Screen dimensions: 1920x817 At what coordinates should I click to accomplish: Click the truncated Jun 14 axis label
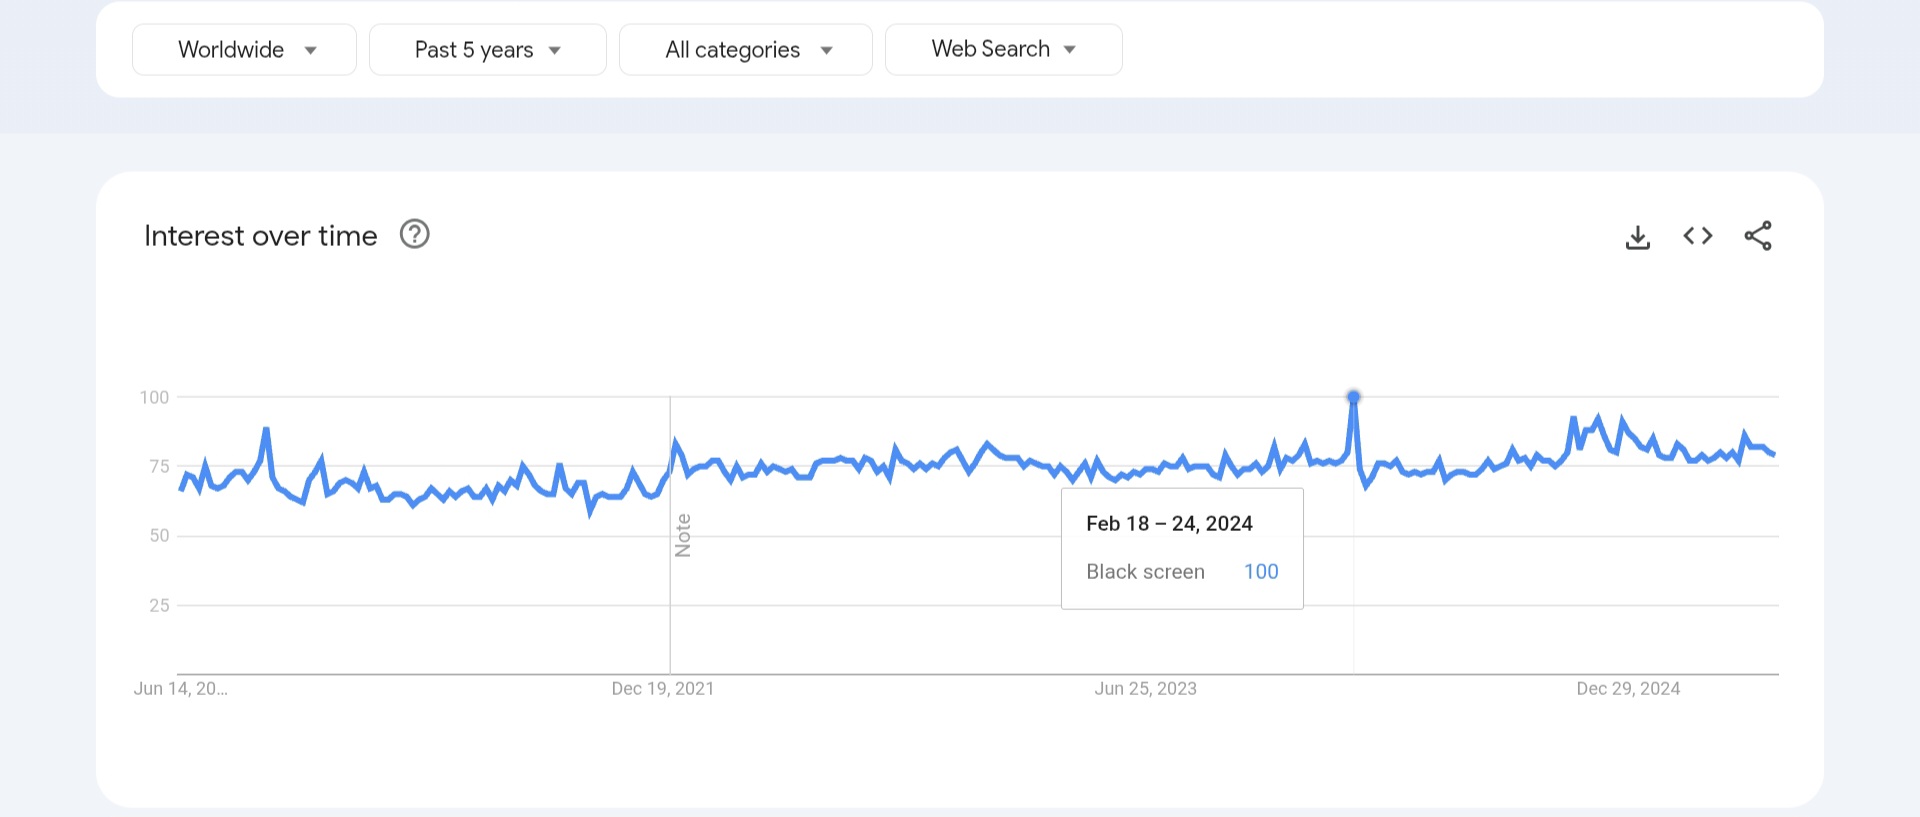(181, 689)
